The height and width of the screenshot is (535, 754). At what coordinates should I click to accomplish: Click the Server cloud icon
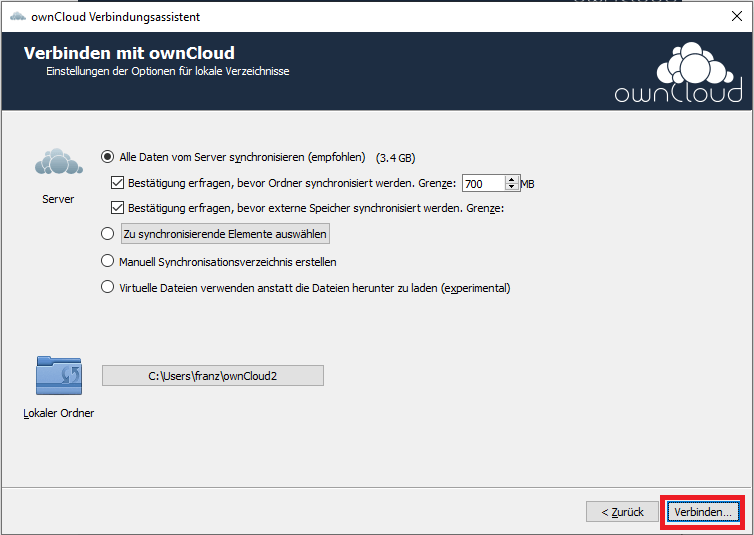coord(59,162)
